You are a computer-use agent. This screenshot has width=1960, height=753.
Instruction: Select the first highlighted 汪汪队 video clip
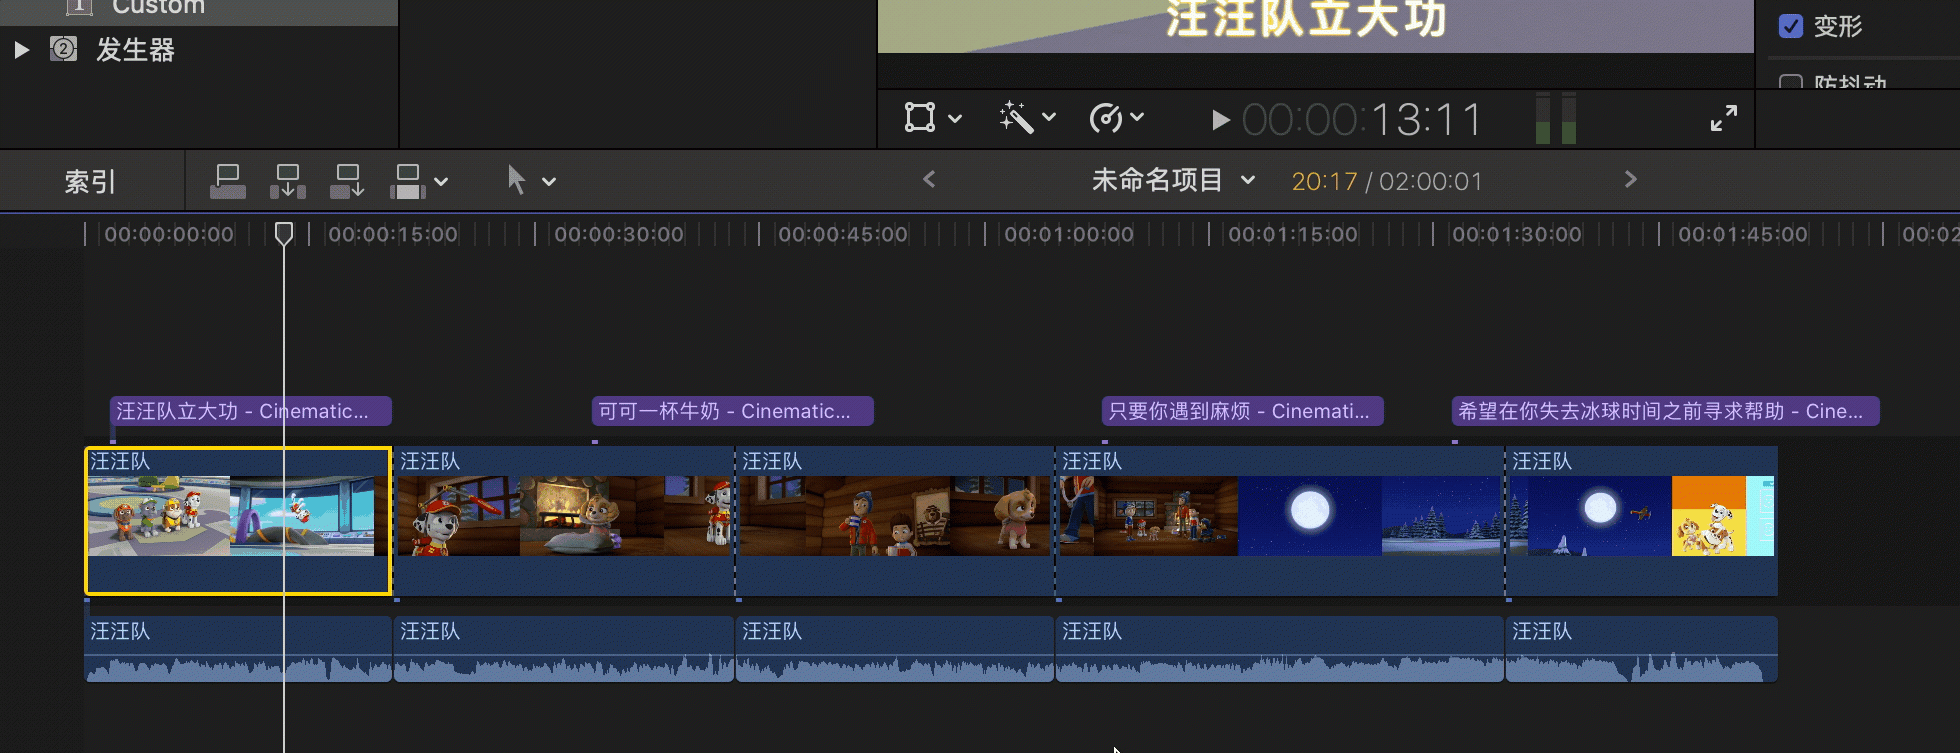coord(238,521)
